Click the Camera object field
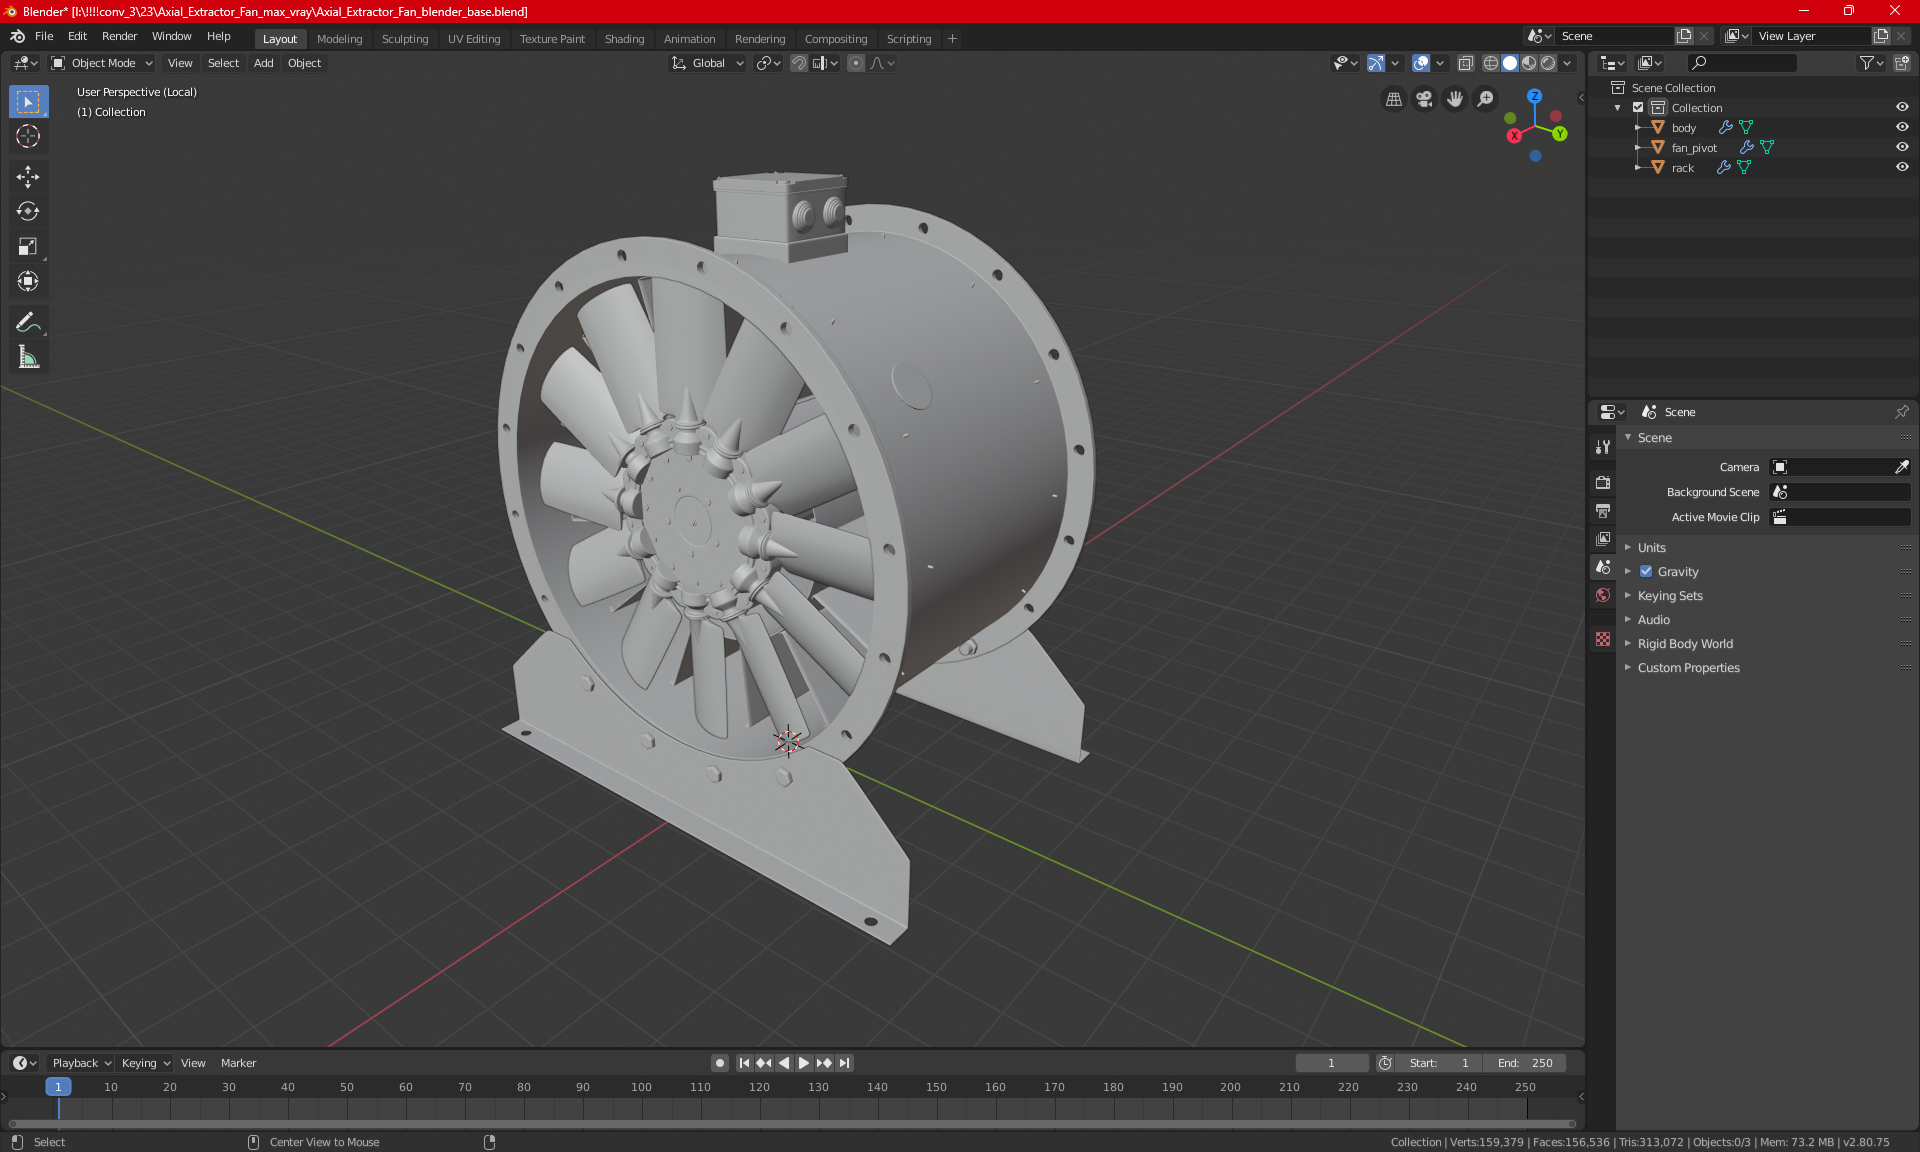 [1830, 467]
